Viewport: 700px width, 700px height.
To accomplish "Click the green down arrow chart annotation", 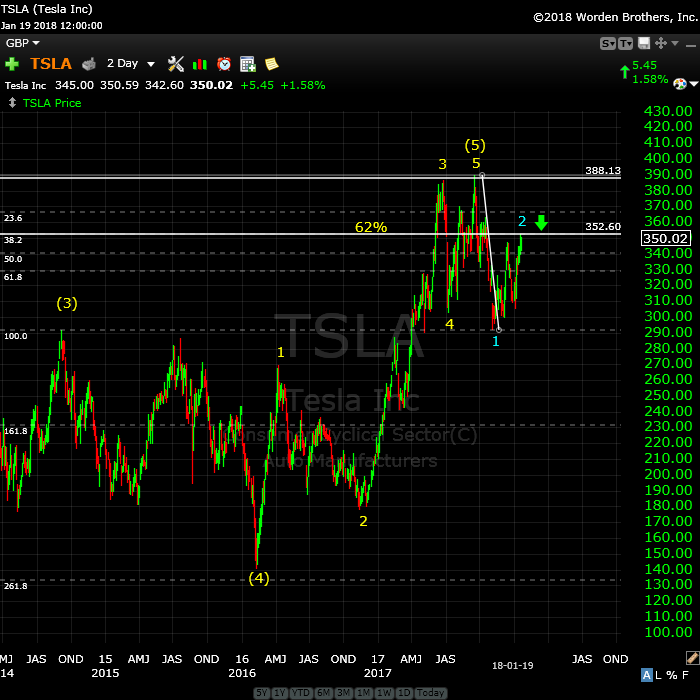I will point(541,222).
